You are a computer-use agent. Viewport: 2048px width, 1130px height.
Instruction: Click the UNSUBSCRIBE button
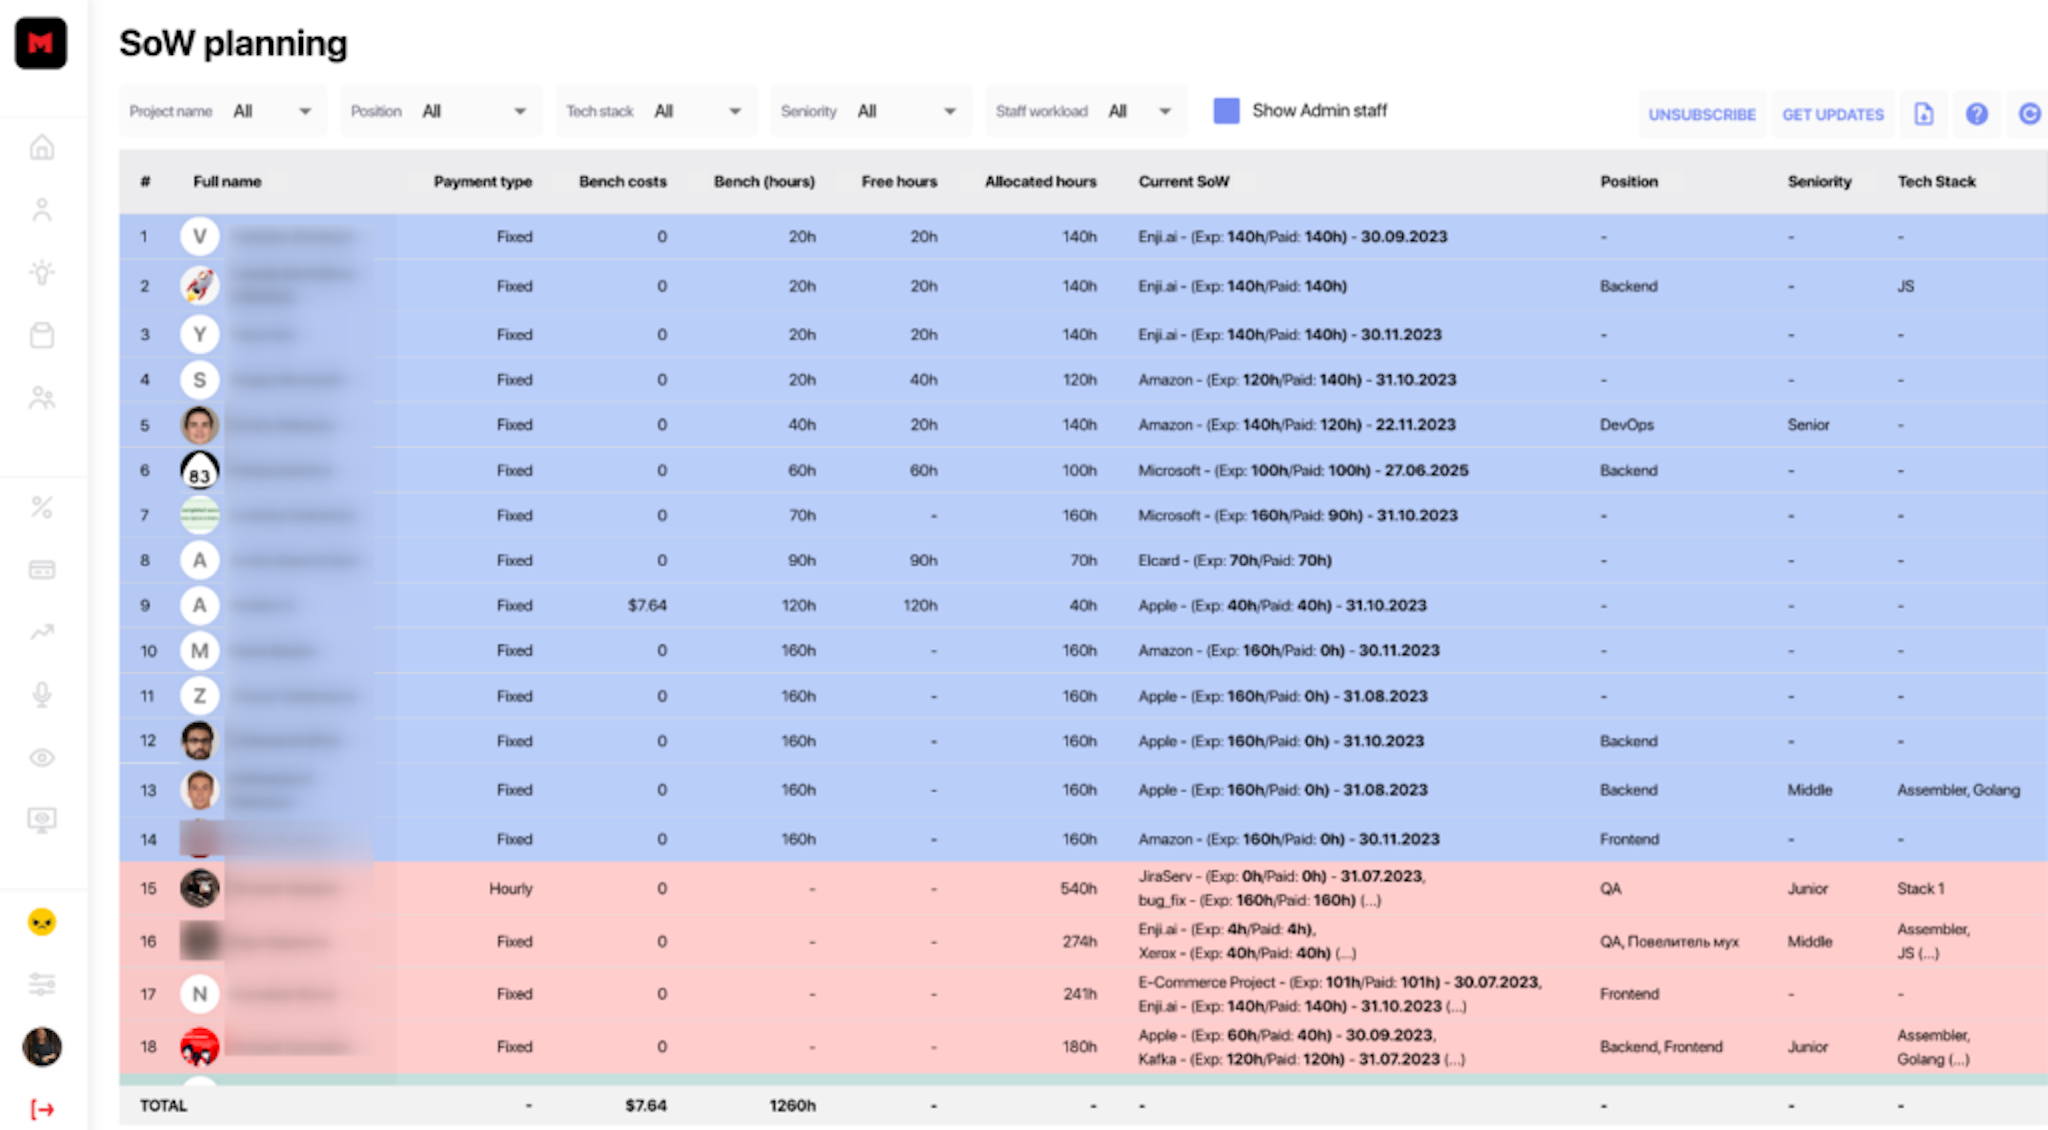1702,115
